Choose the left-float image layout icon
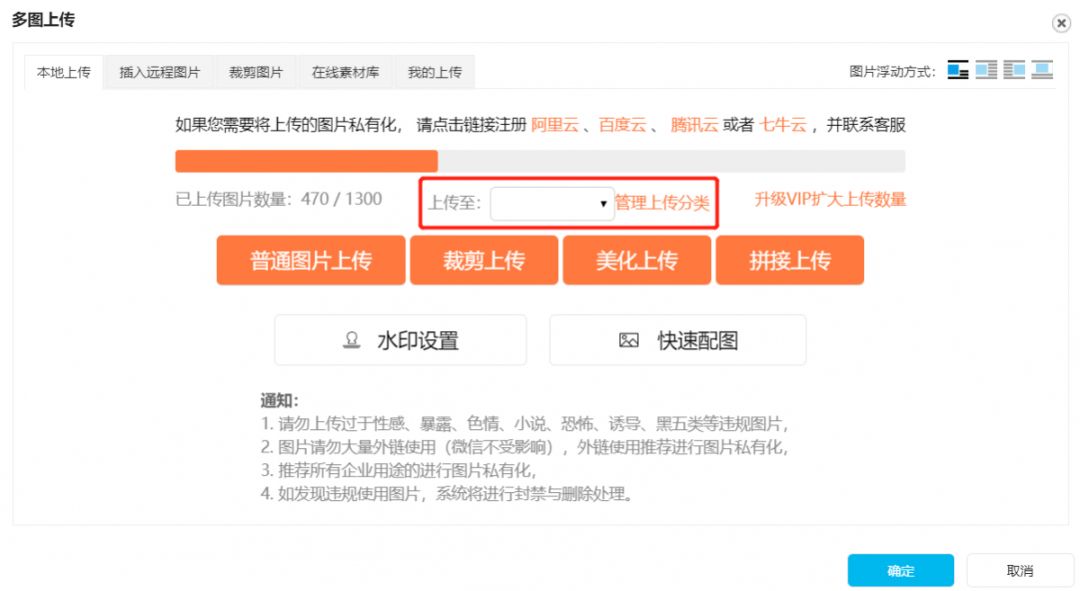The height and width of the screenshot is (591, 1080). tap(987, 71)
